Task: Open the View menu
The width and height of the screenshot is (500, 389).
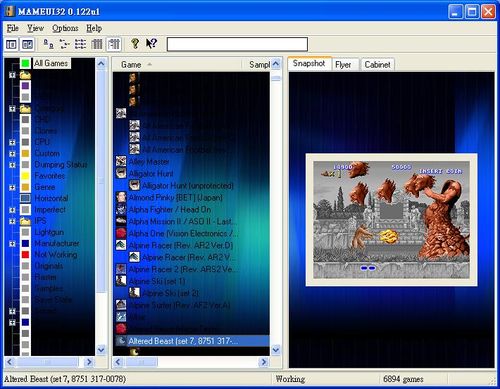Action: (35, 28)
